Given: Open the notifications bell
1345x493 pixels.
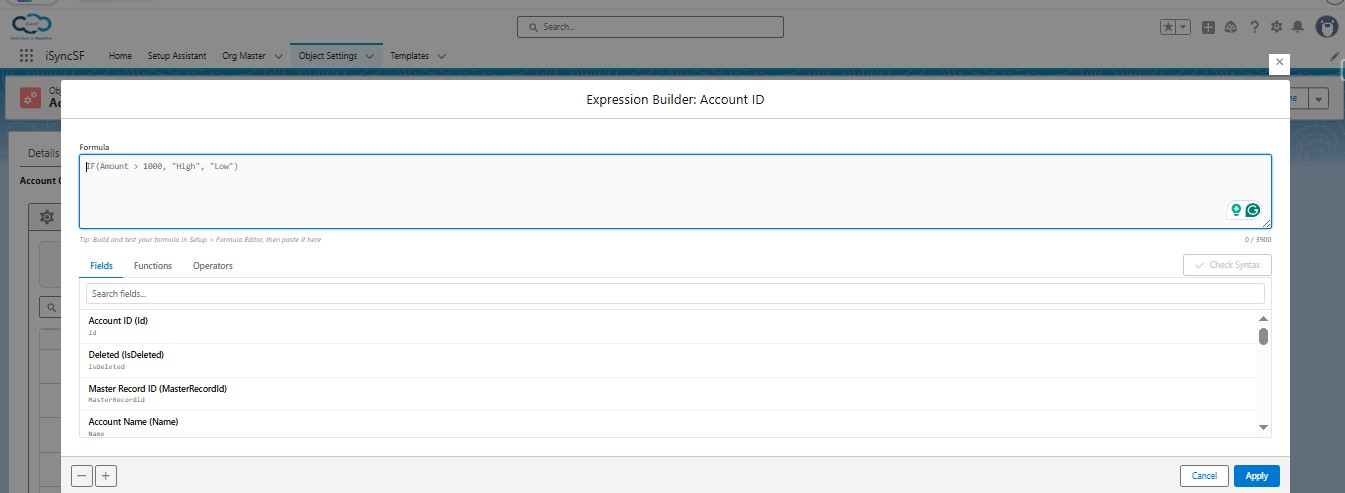Looking at the screenshot, I should 1298,27.
